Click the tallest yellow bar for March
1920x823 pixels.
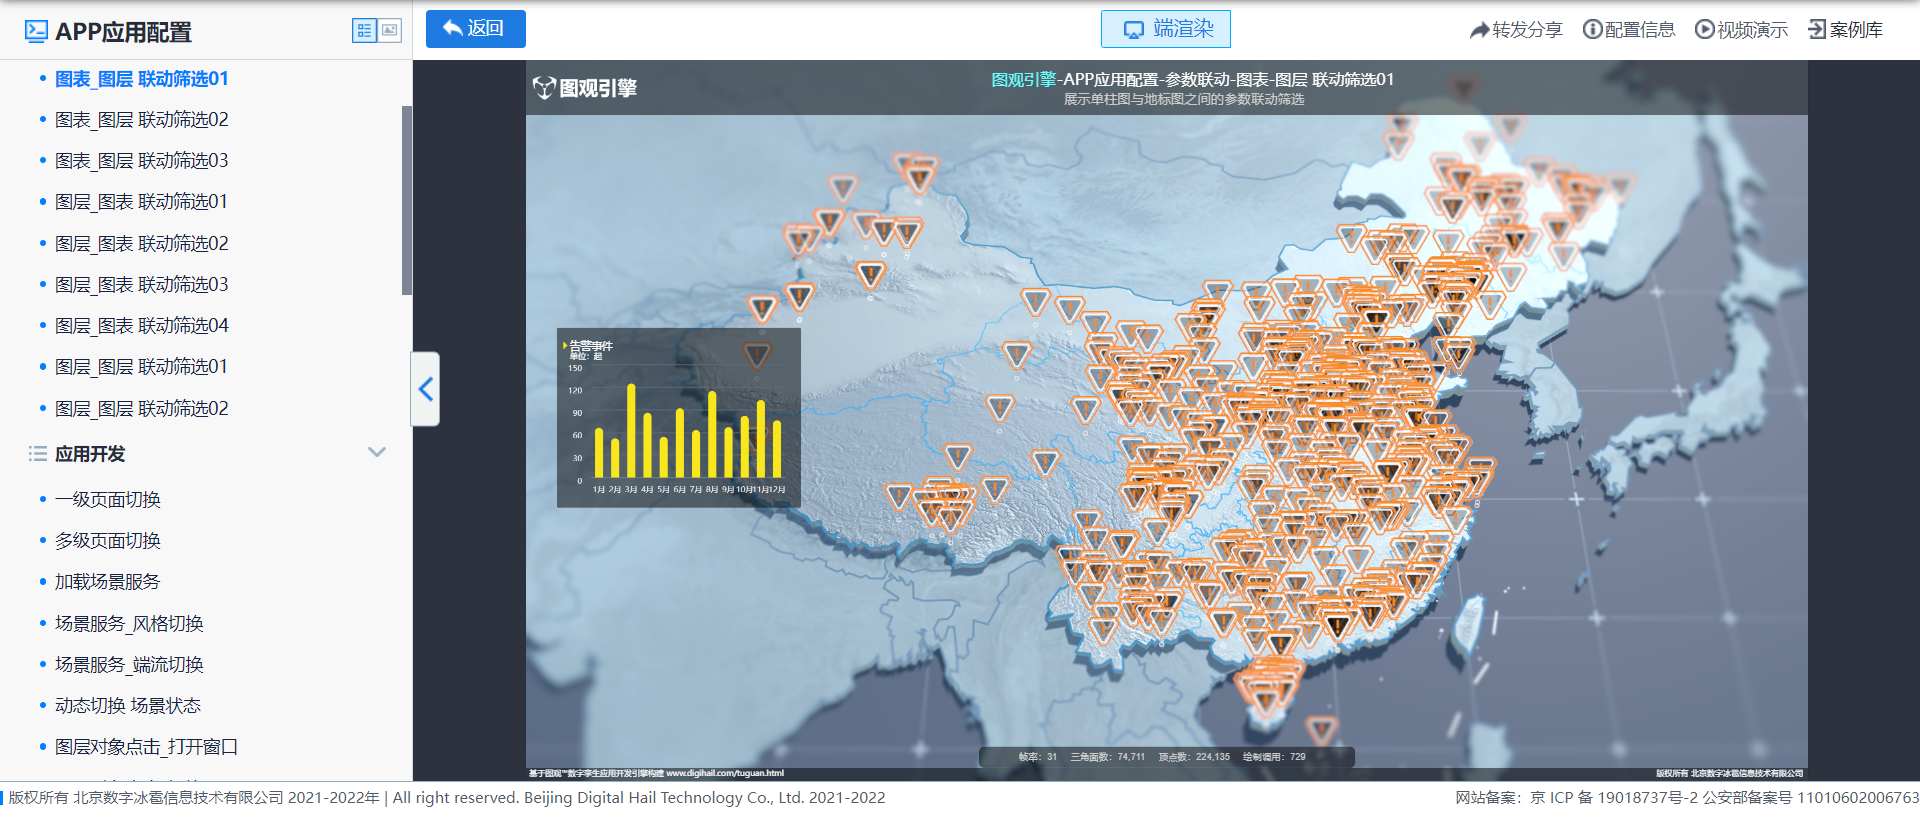point(631,430)
